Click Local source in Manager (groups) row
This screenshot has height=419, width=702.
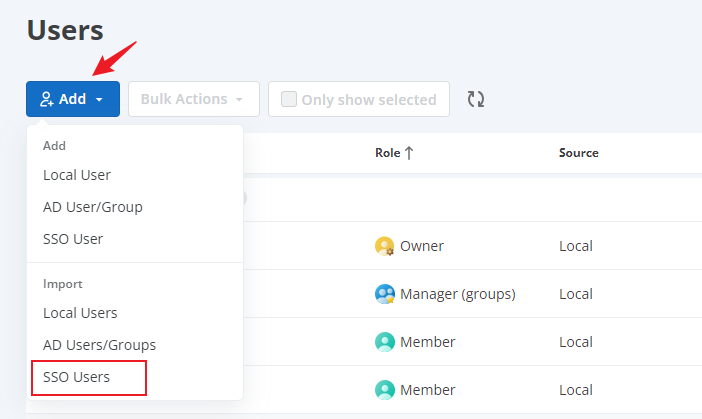(x=576, y=294)
